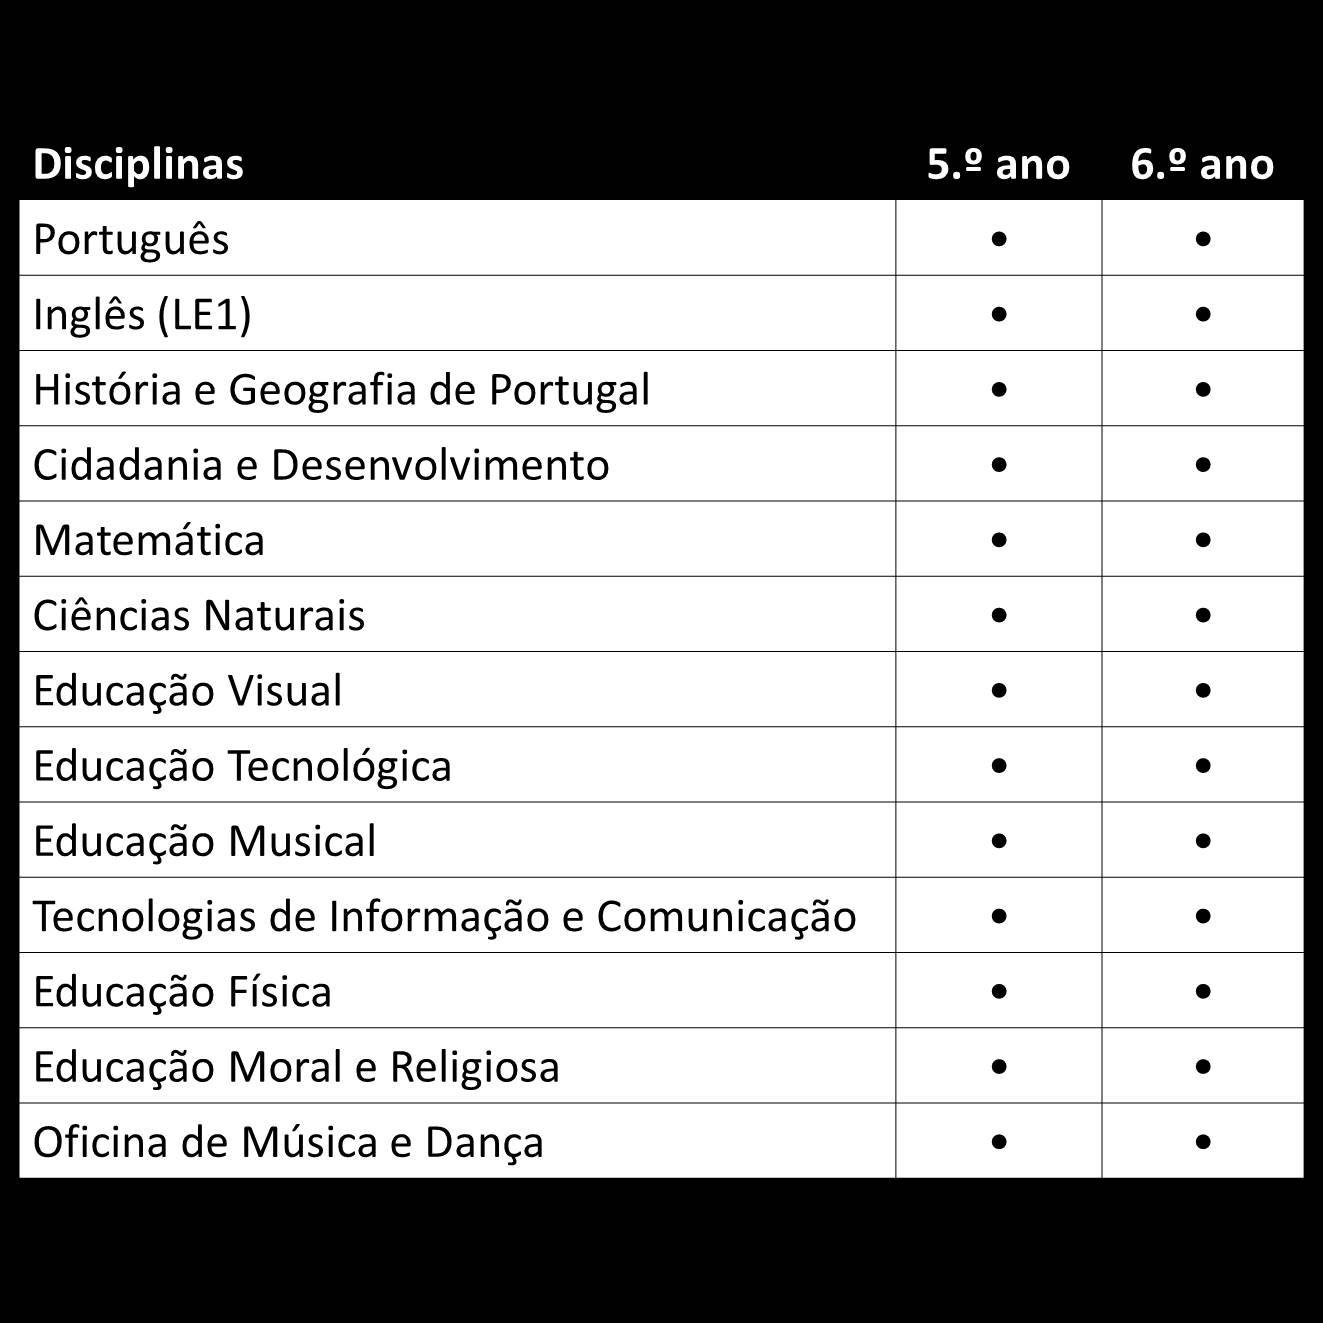Viewport: 1323px width, 1323px height.
Task: Click Educação Tecnológica cell
Action: (x=458, y=765)
